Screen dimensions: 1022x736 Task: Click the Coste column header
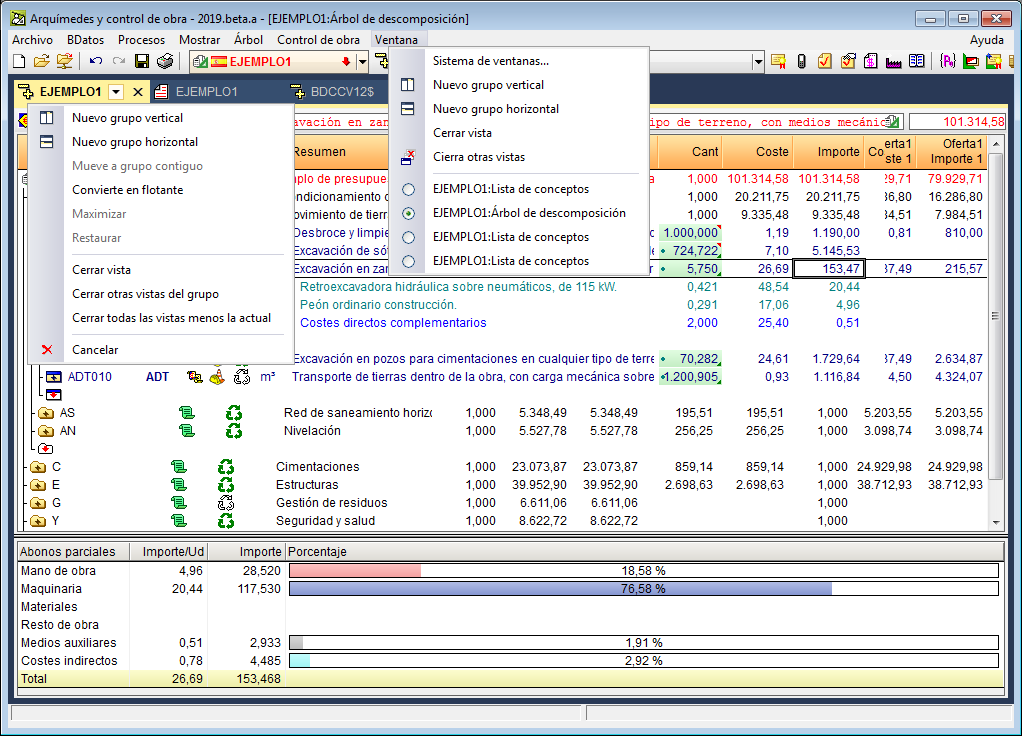(x=758, y=152)
